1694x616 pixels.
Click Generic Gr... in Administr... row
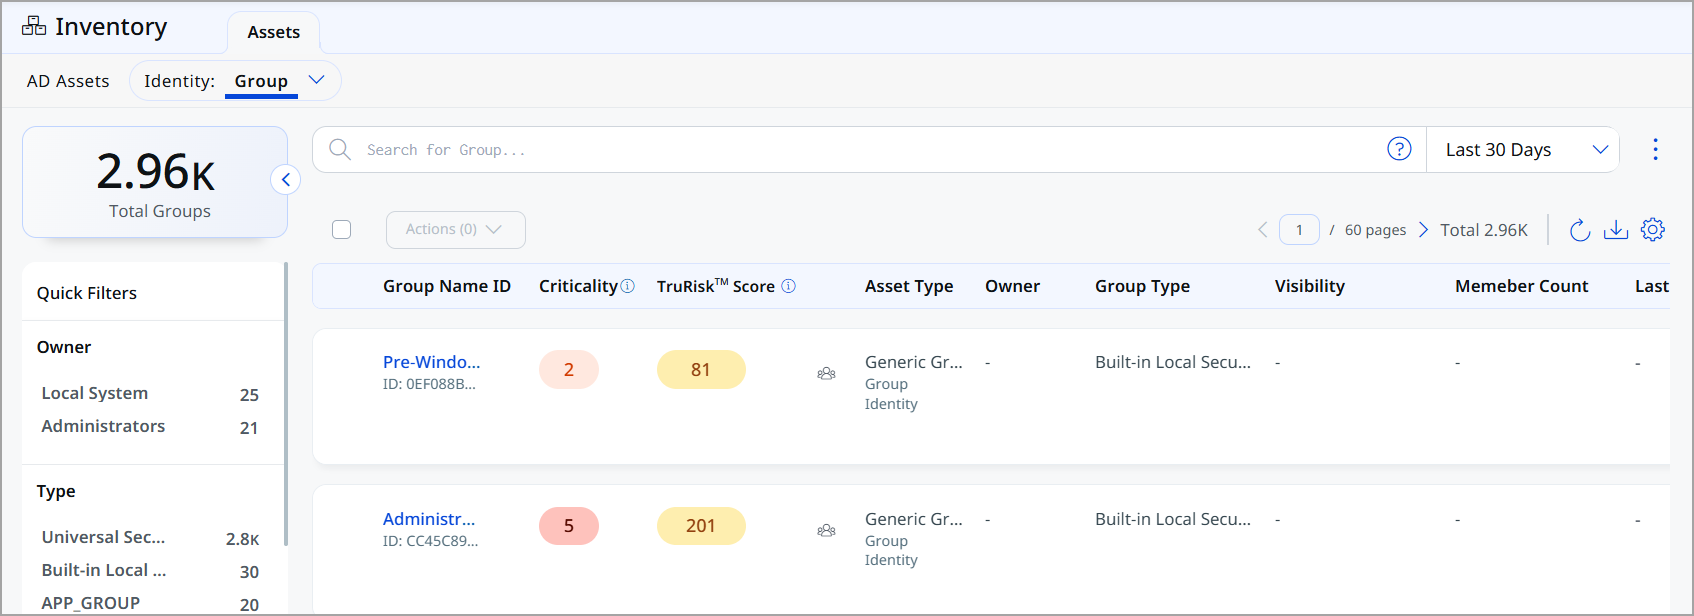914,519
